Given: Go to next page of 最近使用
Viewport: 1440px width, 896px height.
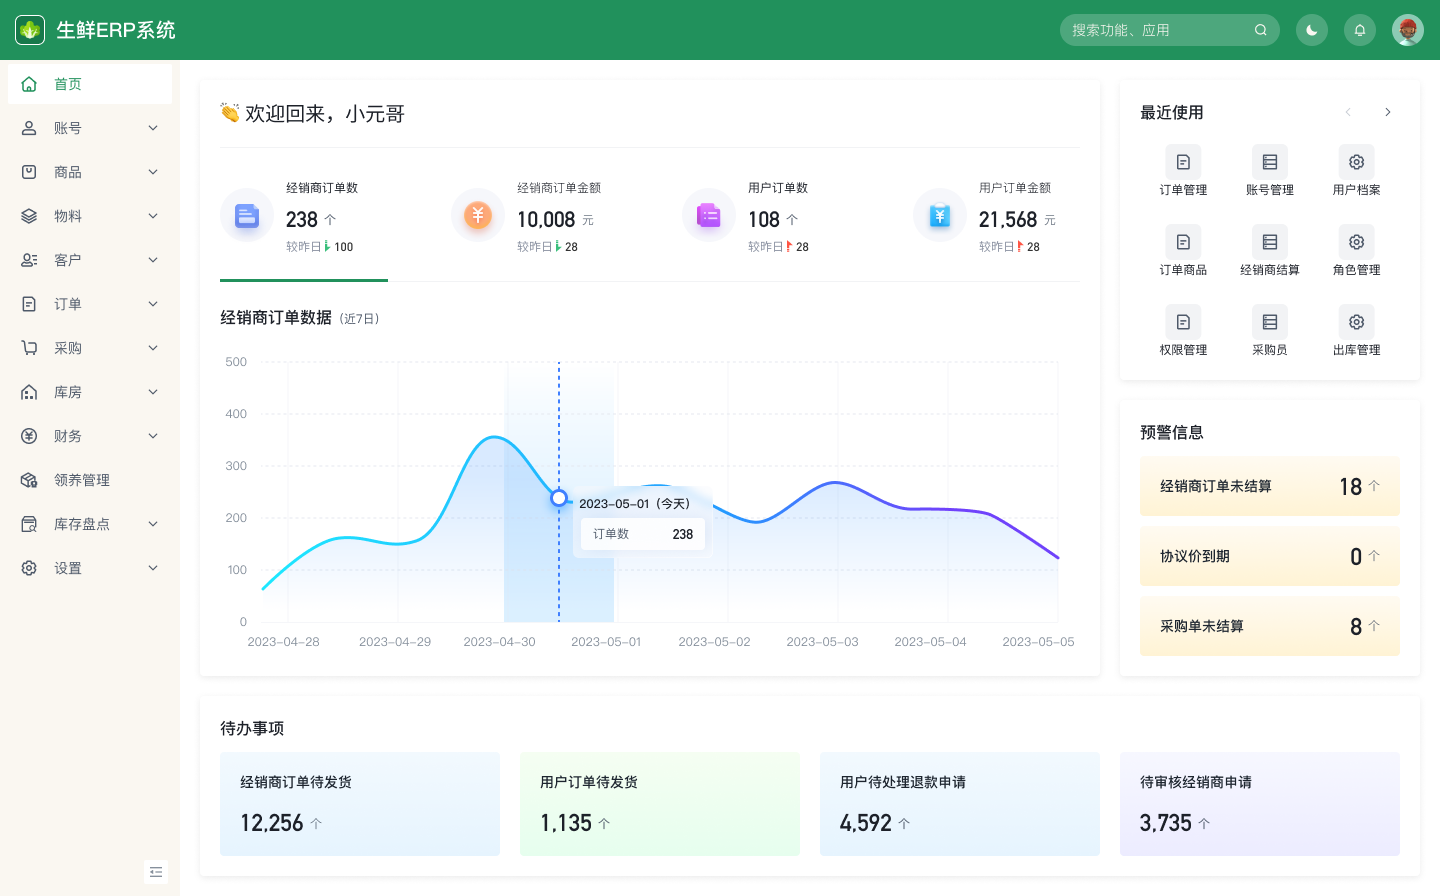Looking at the screenshot, I should pyautogui.click(x=1388, y=112).
